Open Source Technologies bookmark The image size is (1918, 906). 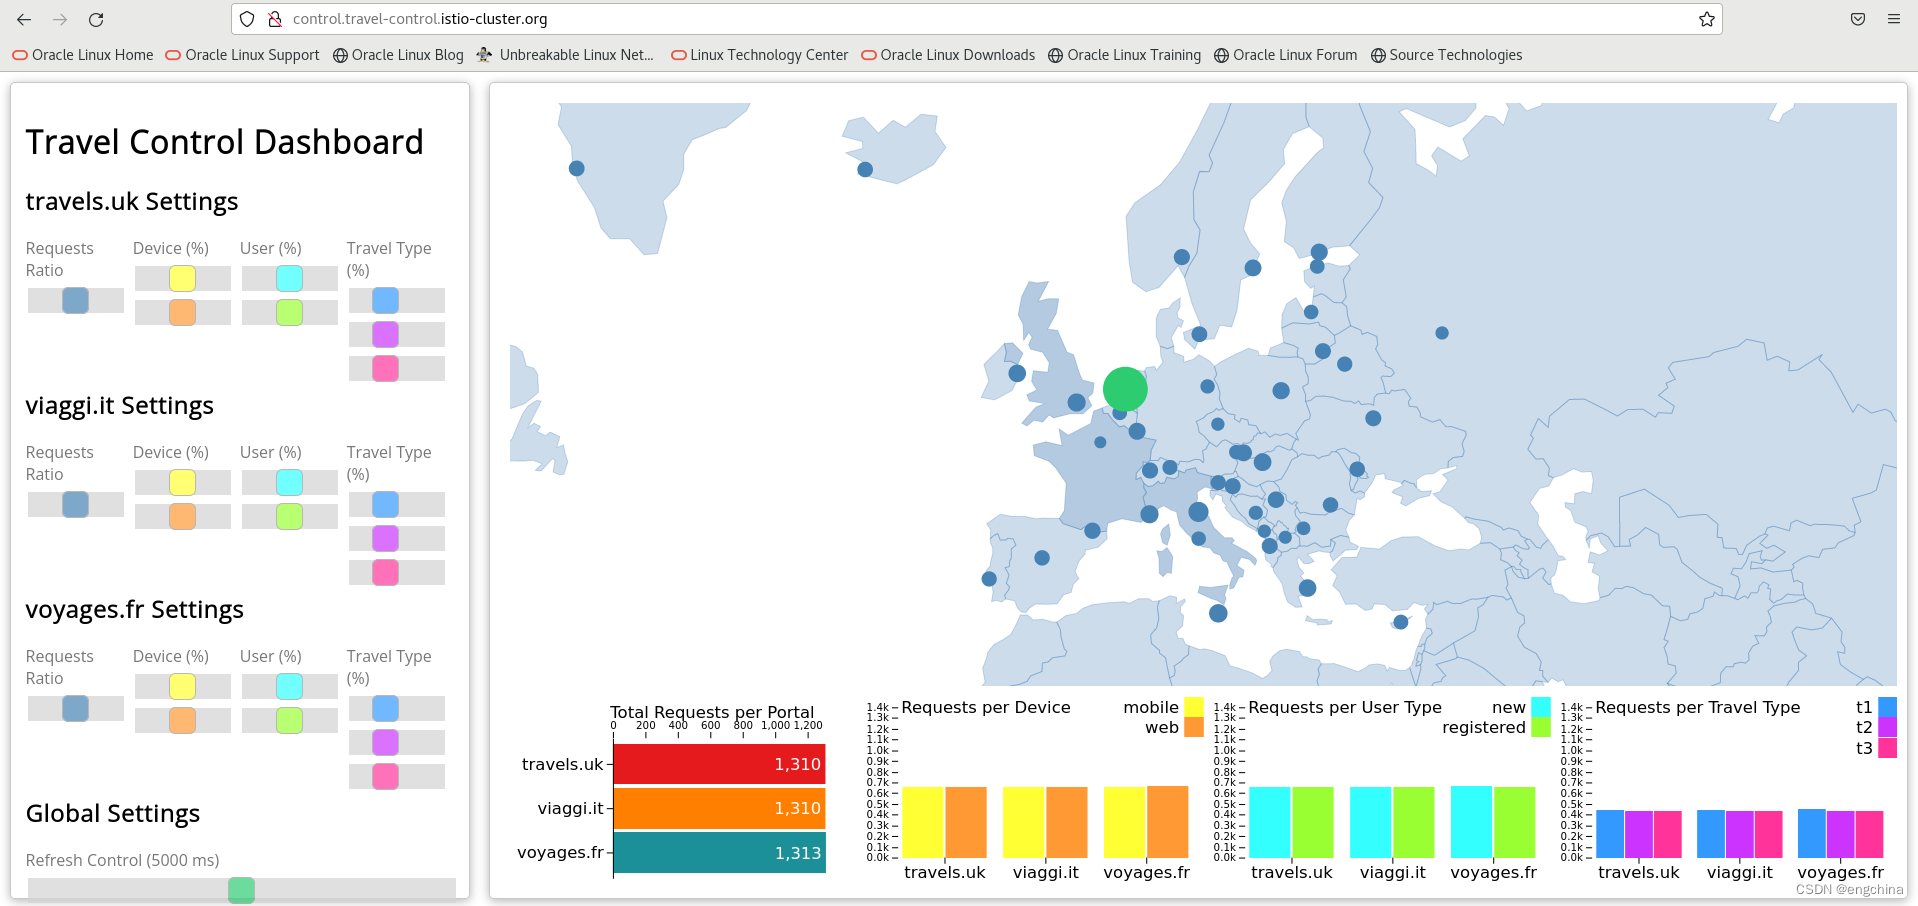(1446, 55)
